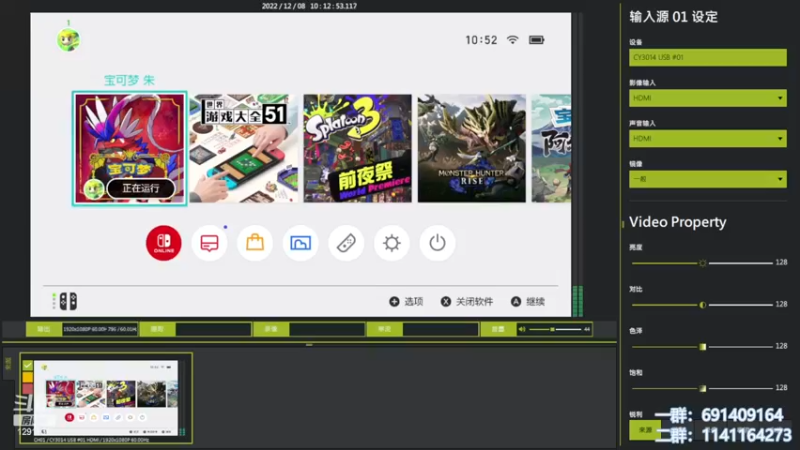Click the Video Property heading
Screen dimensions: 800x450
678,222
